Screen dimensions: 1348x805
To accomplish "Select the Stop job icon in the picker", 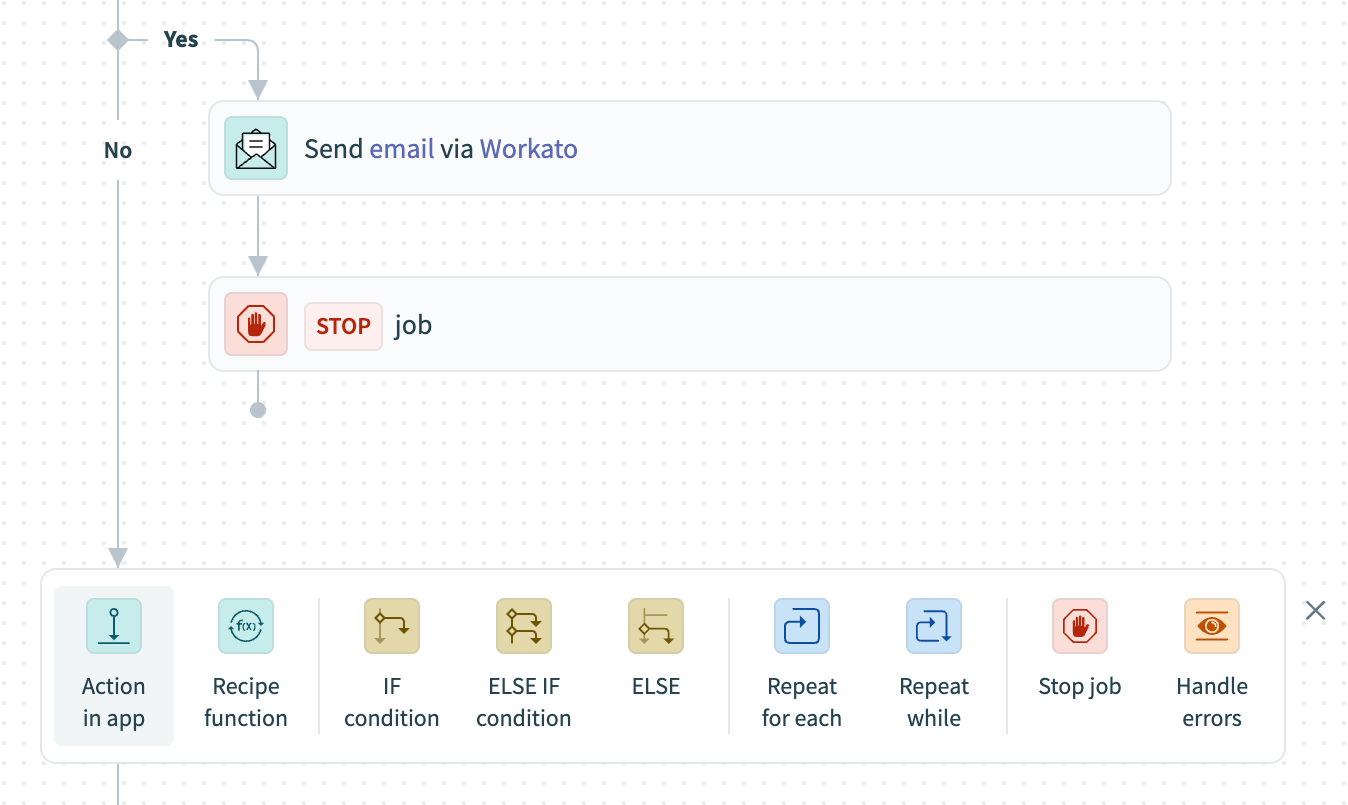I will [1079, 626].
